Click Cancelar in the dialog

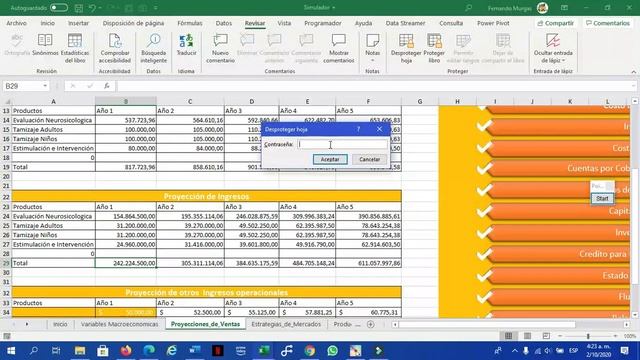tap(369, 159)
